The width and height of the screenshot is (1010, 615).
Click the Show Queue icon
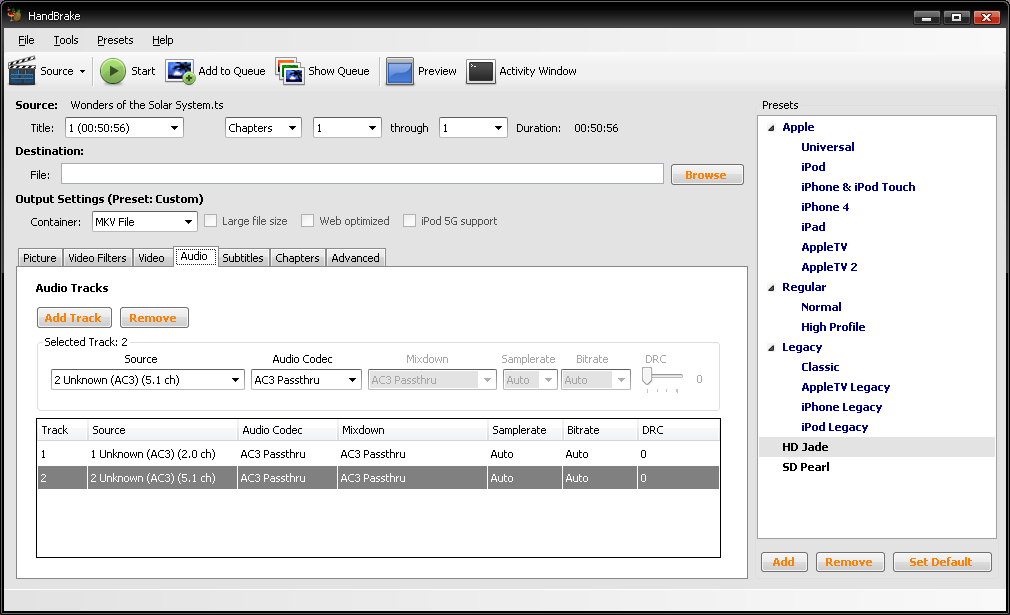click(x=290, y=71)
